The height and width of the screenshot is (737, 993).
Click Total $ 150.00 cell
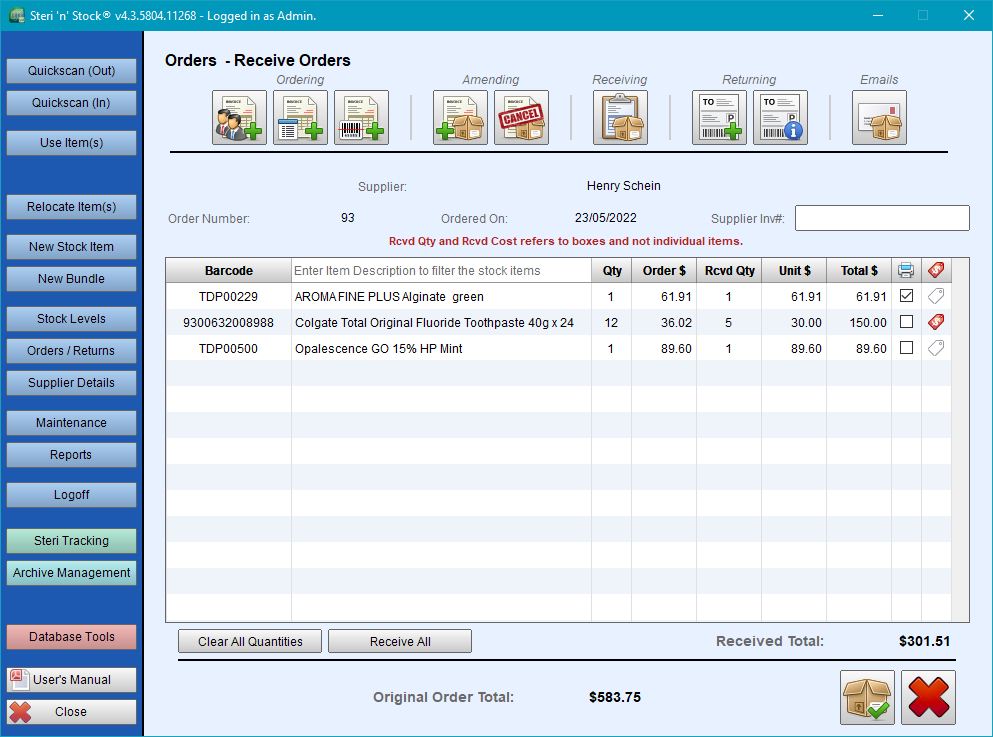pos(859,322)
